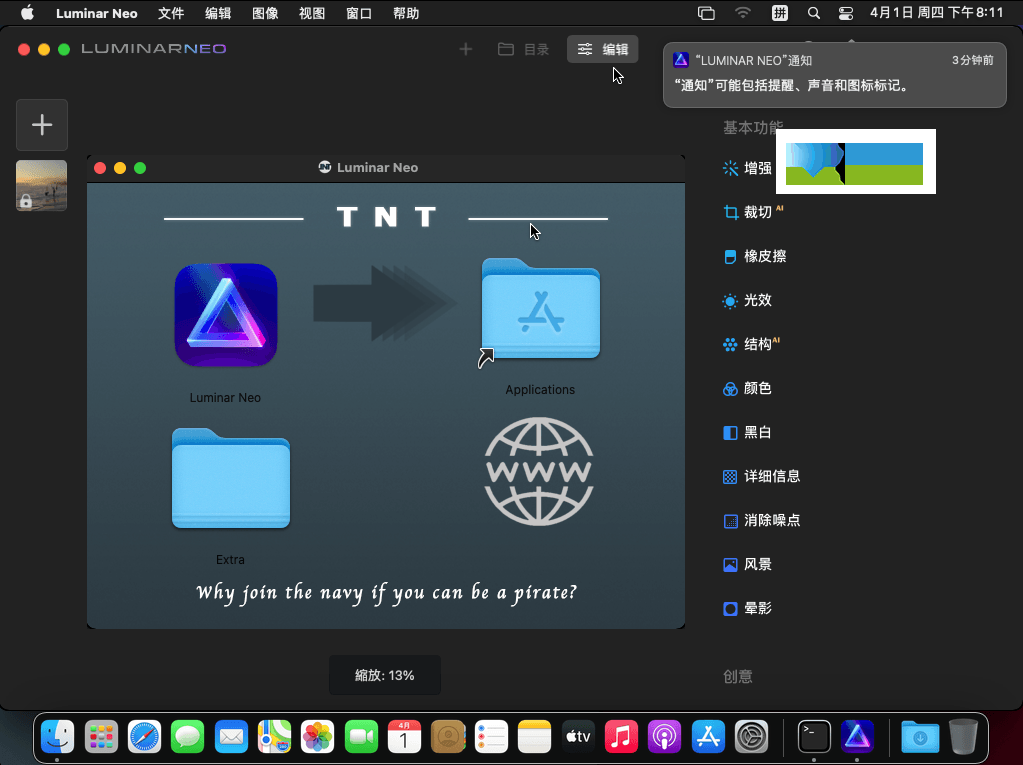The height and width of the screenshot is (765, 1023).
Task: Open the 窗口 menu
Action: (x=359, y=13)
